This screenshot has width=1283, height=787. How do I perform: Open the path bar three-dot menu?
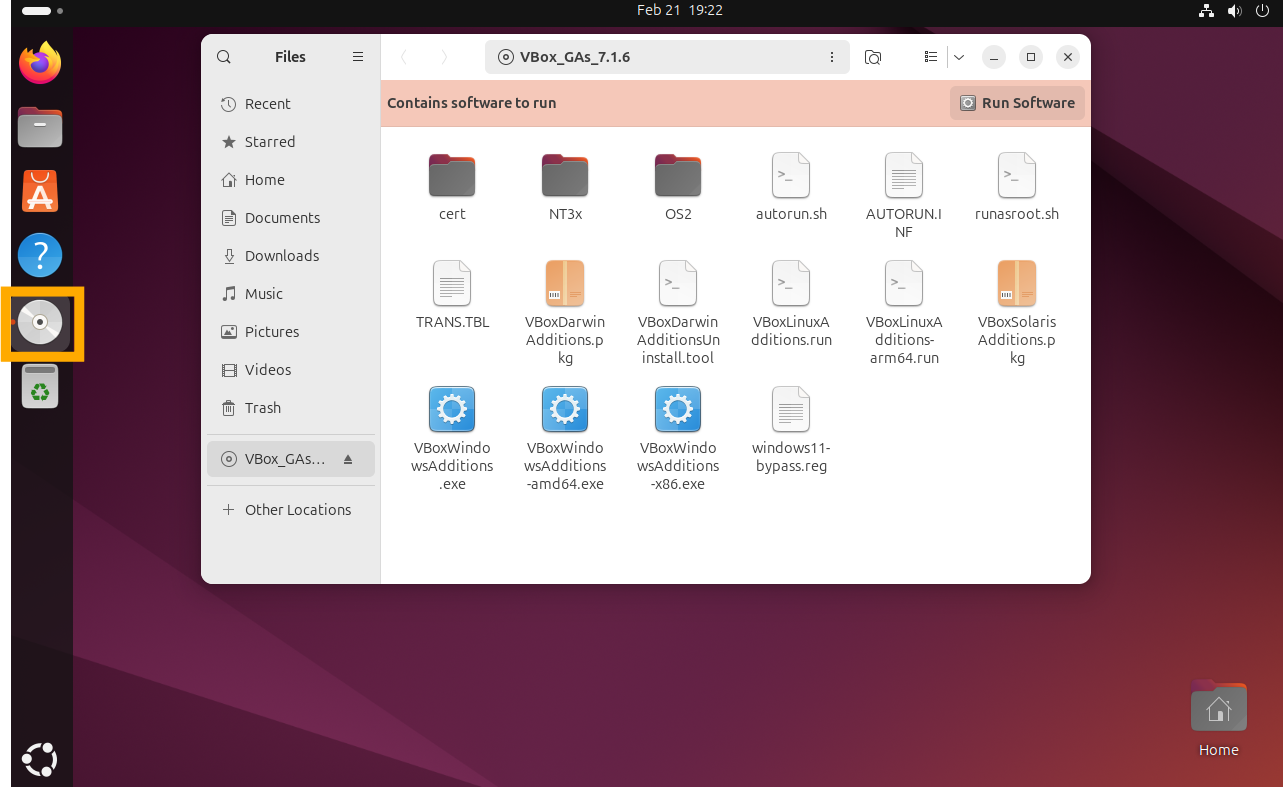pyautogui.click(x=832, y=57)
